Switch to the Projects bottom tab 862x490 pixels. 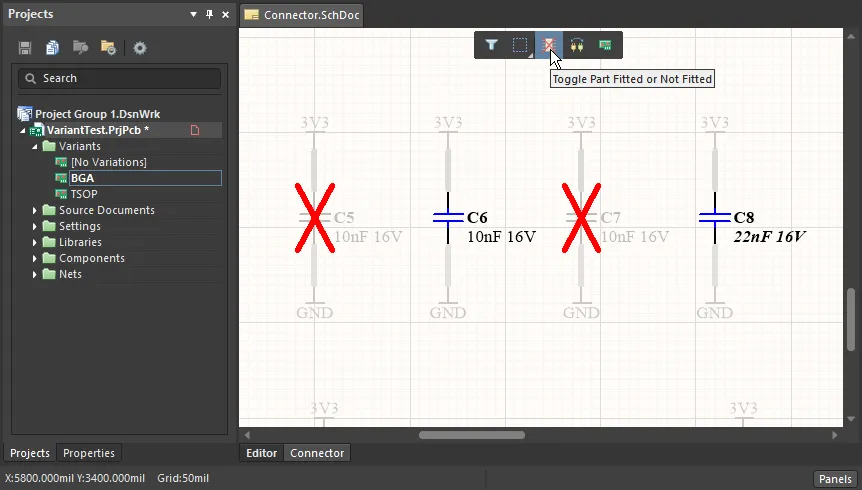(x=30, y=453)
